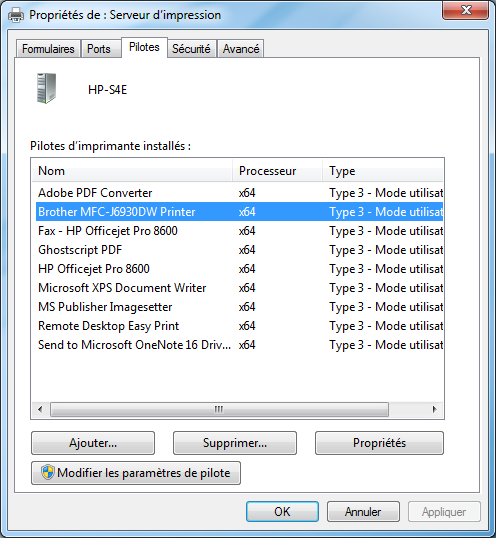Switch to the Avancé tab
Viewport: 496px width, 538px height.
tap(241, 49)
